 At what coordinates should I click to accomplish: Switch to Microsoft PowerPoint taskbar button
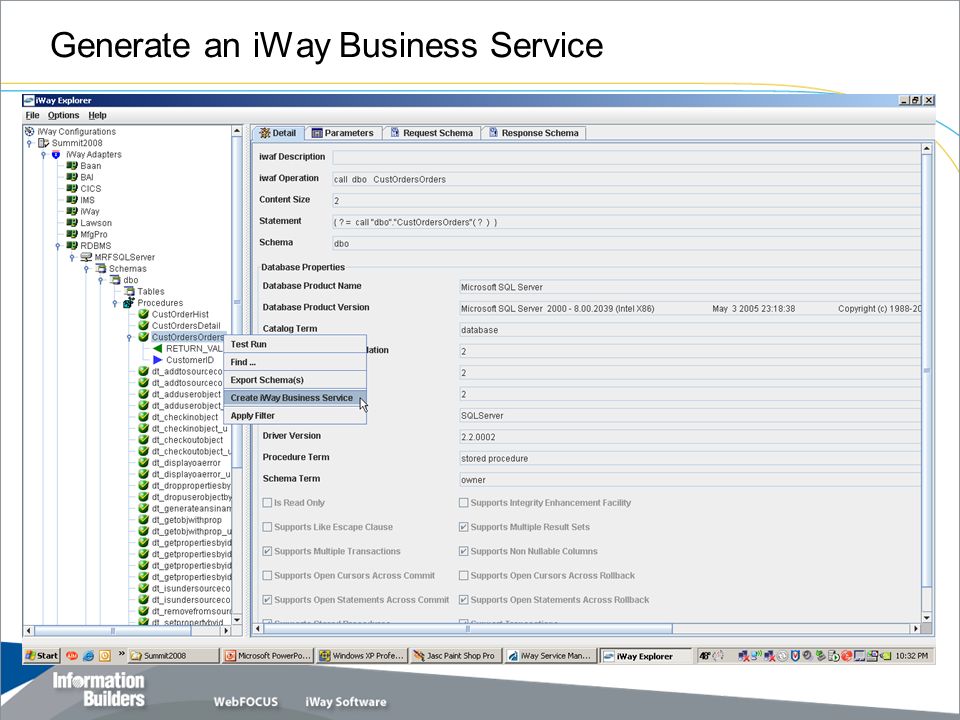(x=268, y=656)
